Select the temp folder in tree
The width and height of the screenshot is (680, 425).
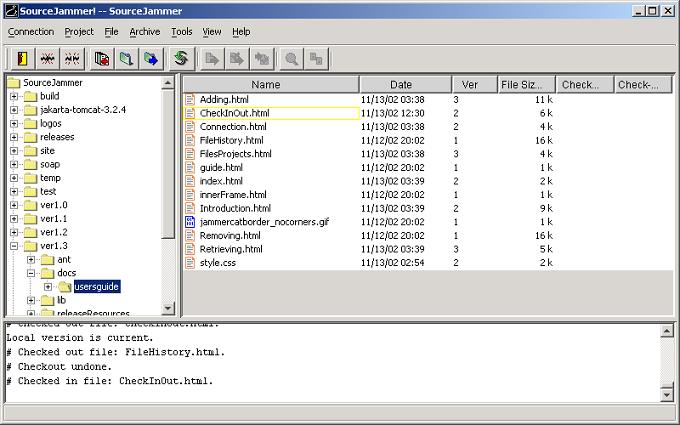click(50, 178)
